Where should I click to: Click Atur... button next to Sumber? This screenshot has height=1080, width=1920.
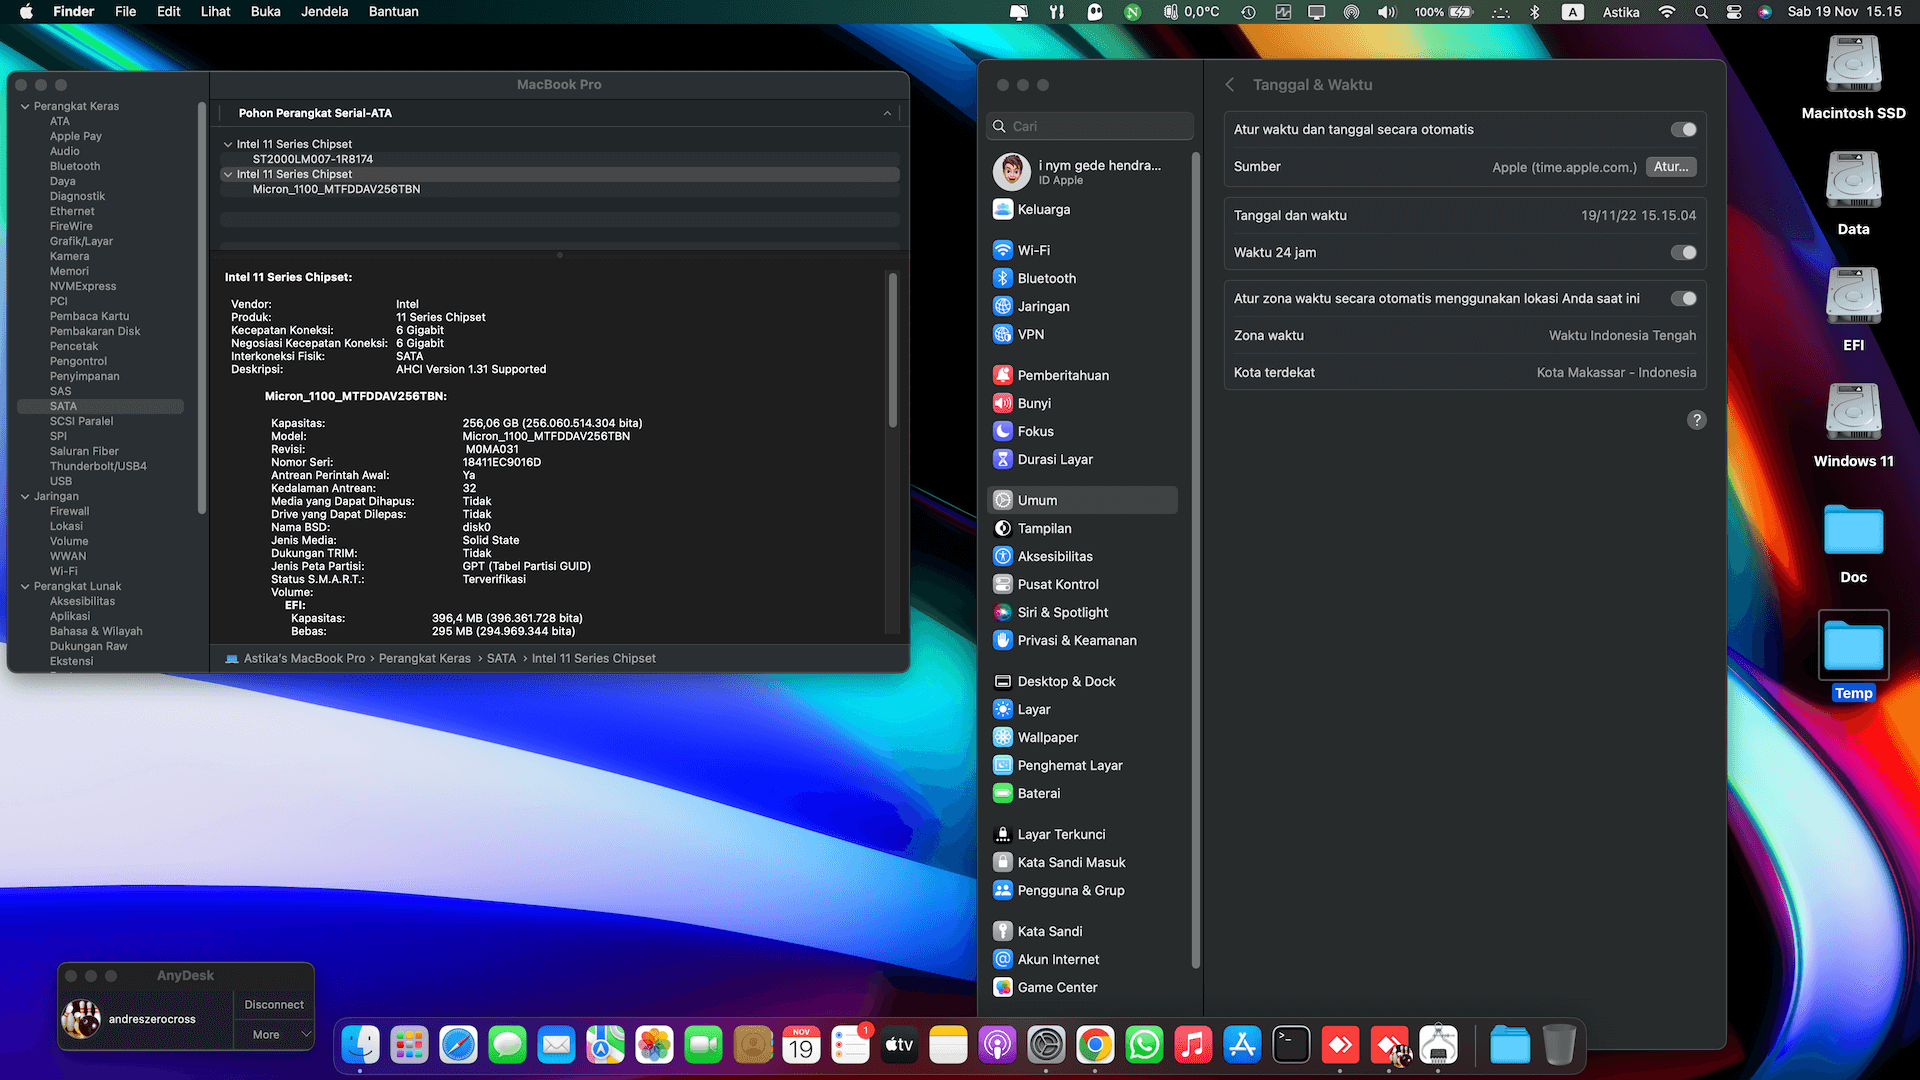1671,167
